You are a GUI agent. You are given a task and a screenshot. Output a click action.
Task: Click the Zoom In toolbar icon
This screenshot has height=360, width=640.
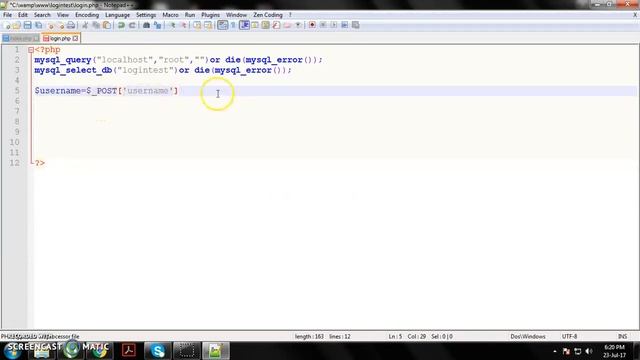pos(172,25)
